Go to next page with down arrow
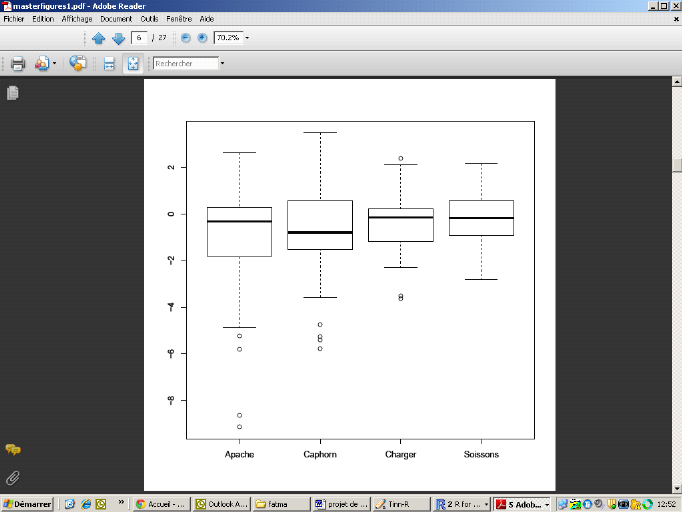682x512 pixels. (x=118, y=38)
